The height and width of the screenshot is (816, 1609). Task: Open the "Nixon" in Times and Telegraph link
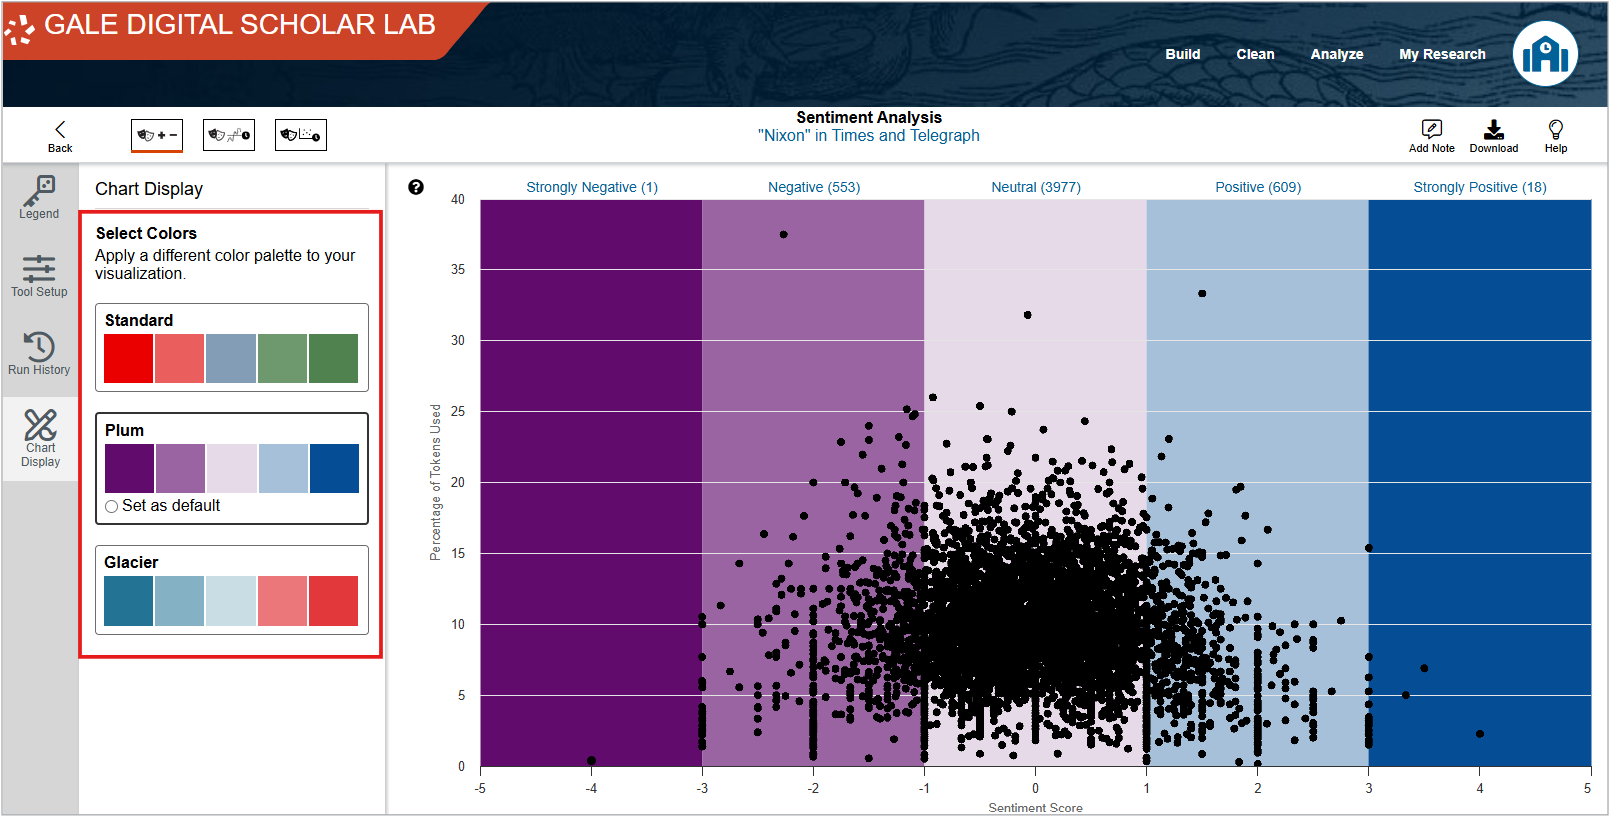point(869,136)
